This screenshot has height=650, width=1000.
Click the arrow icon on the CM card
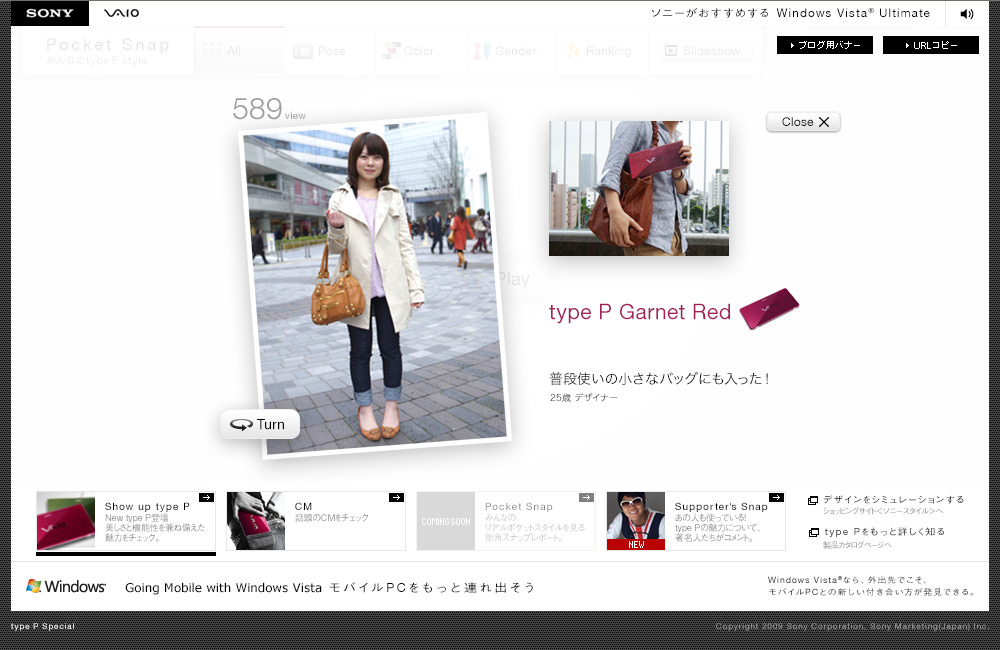coord(396,498)
